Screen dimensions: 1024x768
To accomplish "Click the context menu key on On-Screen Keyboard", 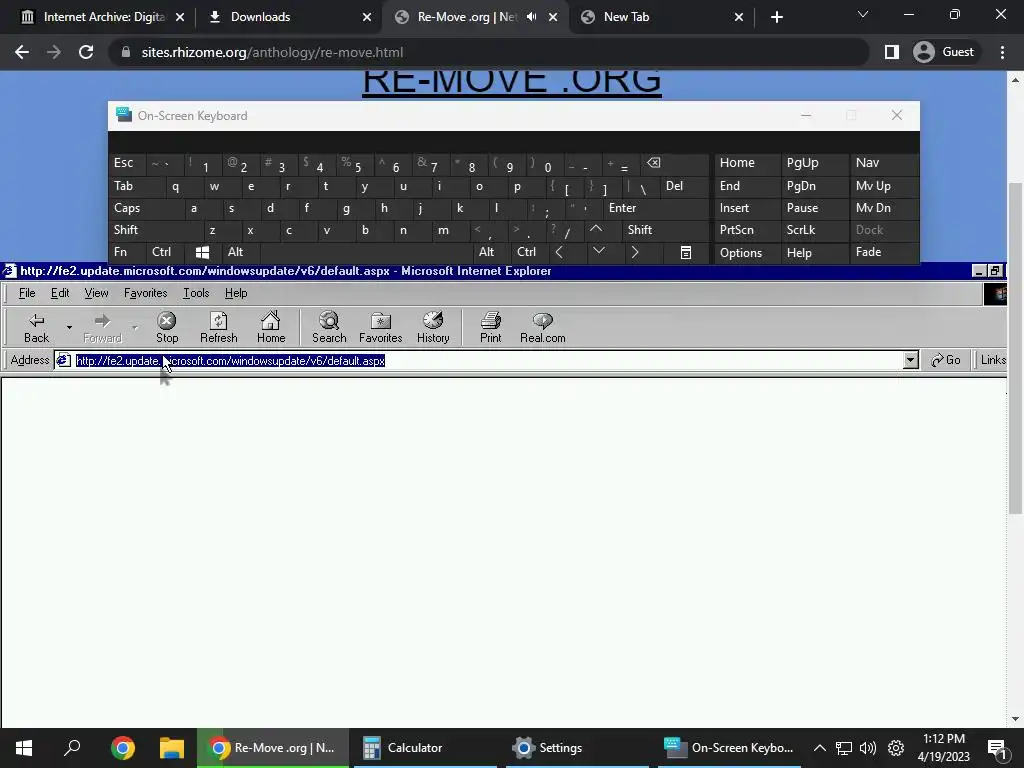I will (x=685, y=252).
